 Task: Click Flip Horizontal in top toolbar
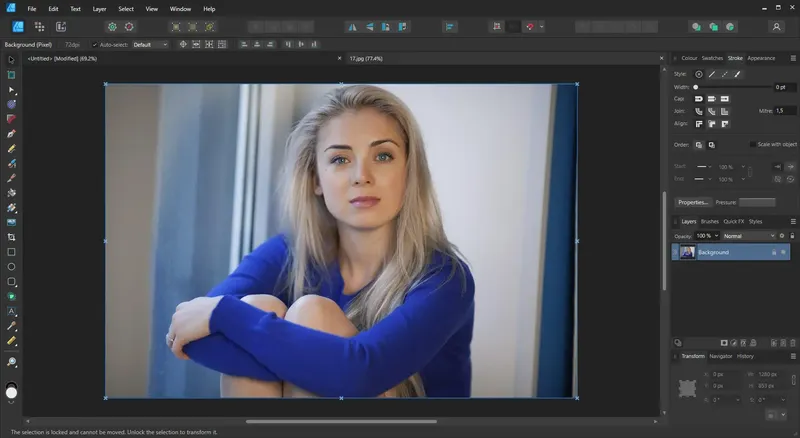click(353, 27)
